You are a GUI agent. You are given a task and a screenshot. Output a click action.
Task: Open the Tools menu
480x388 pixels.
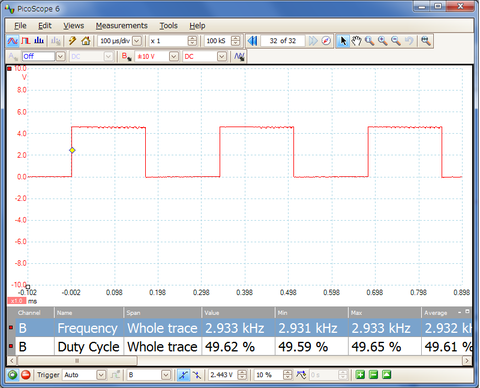(x=169, y=26)
